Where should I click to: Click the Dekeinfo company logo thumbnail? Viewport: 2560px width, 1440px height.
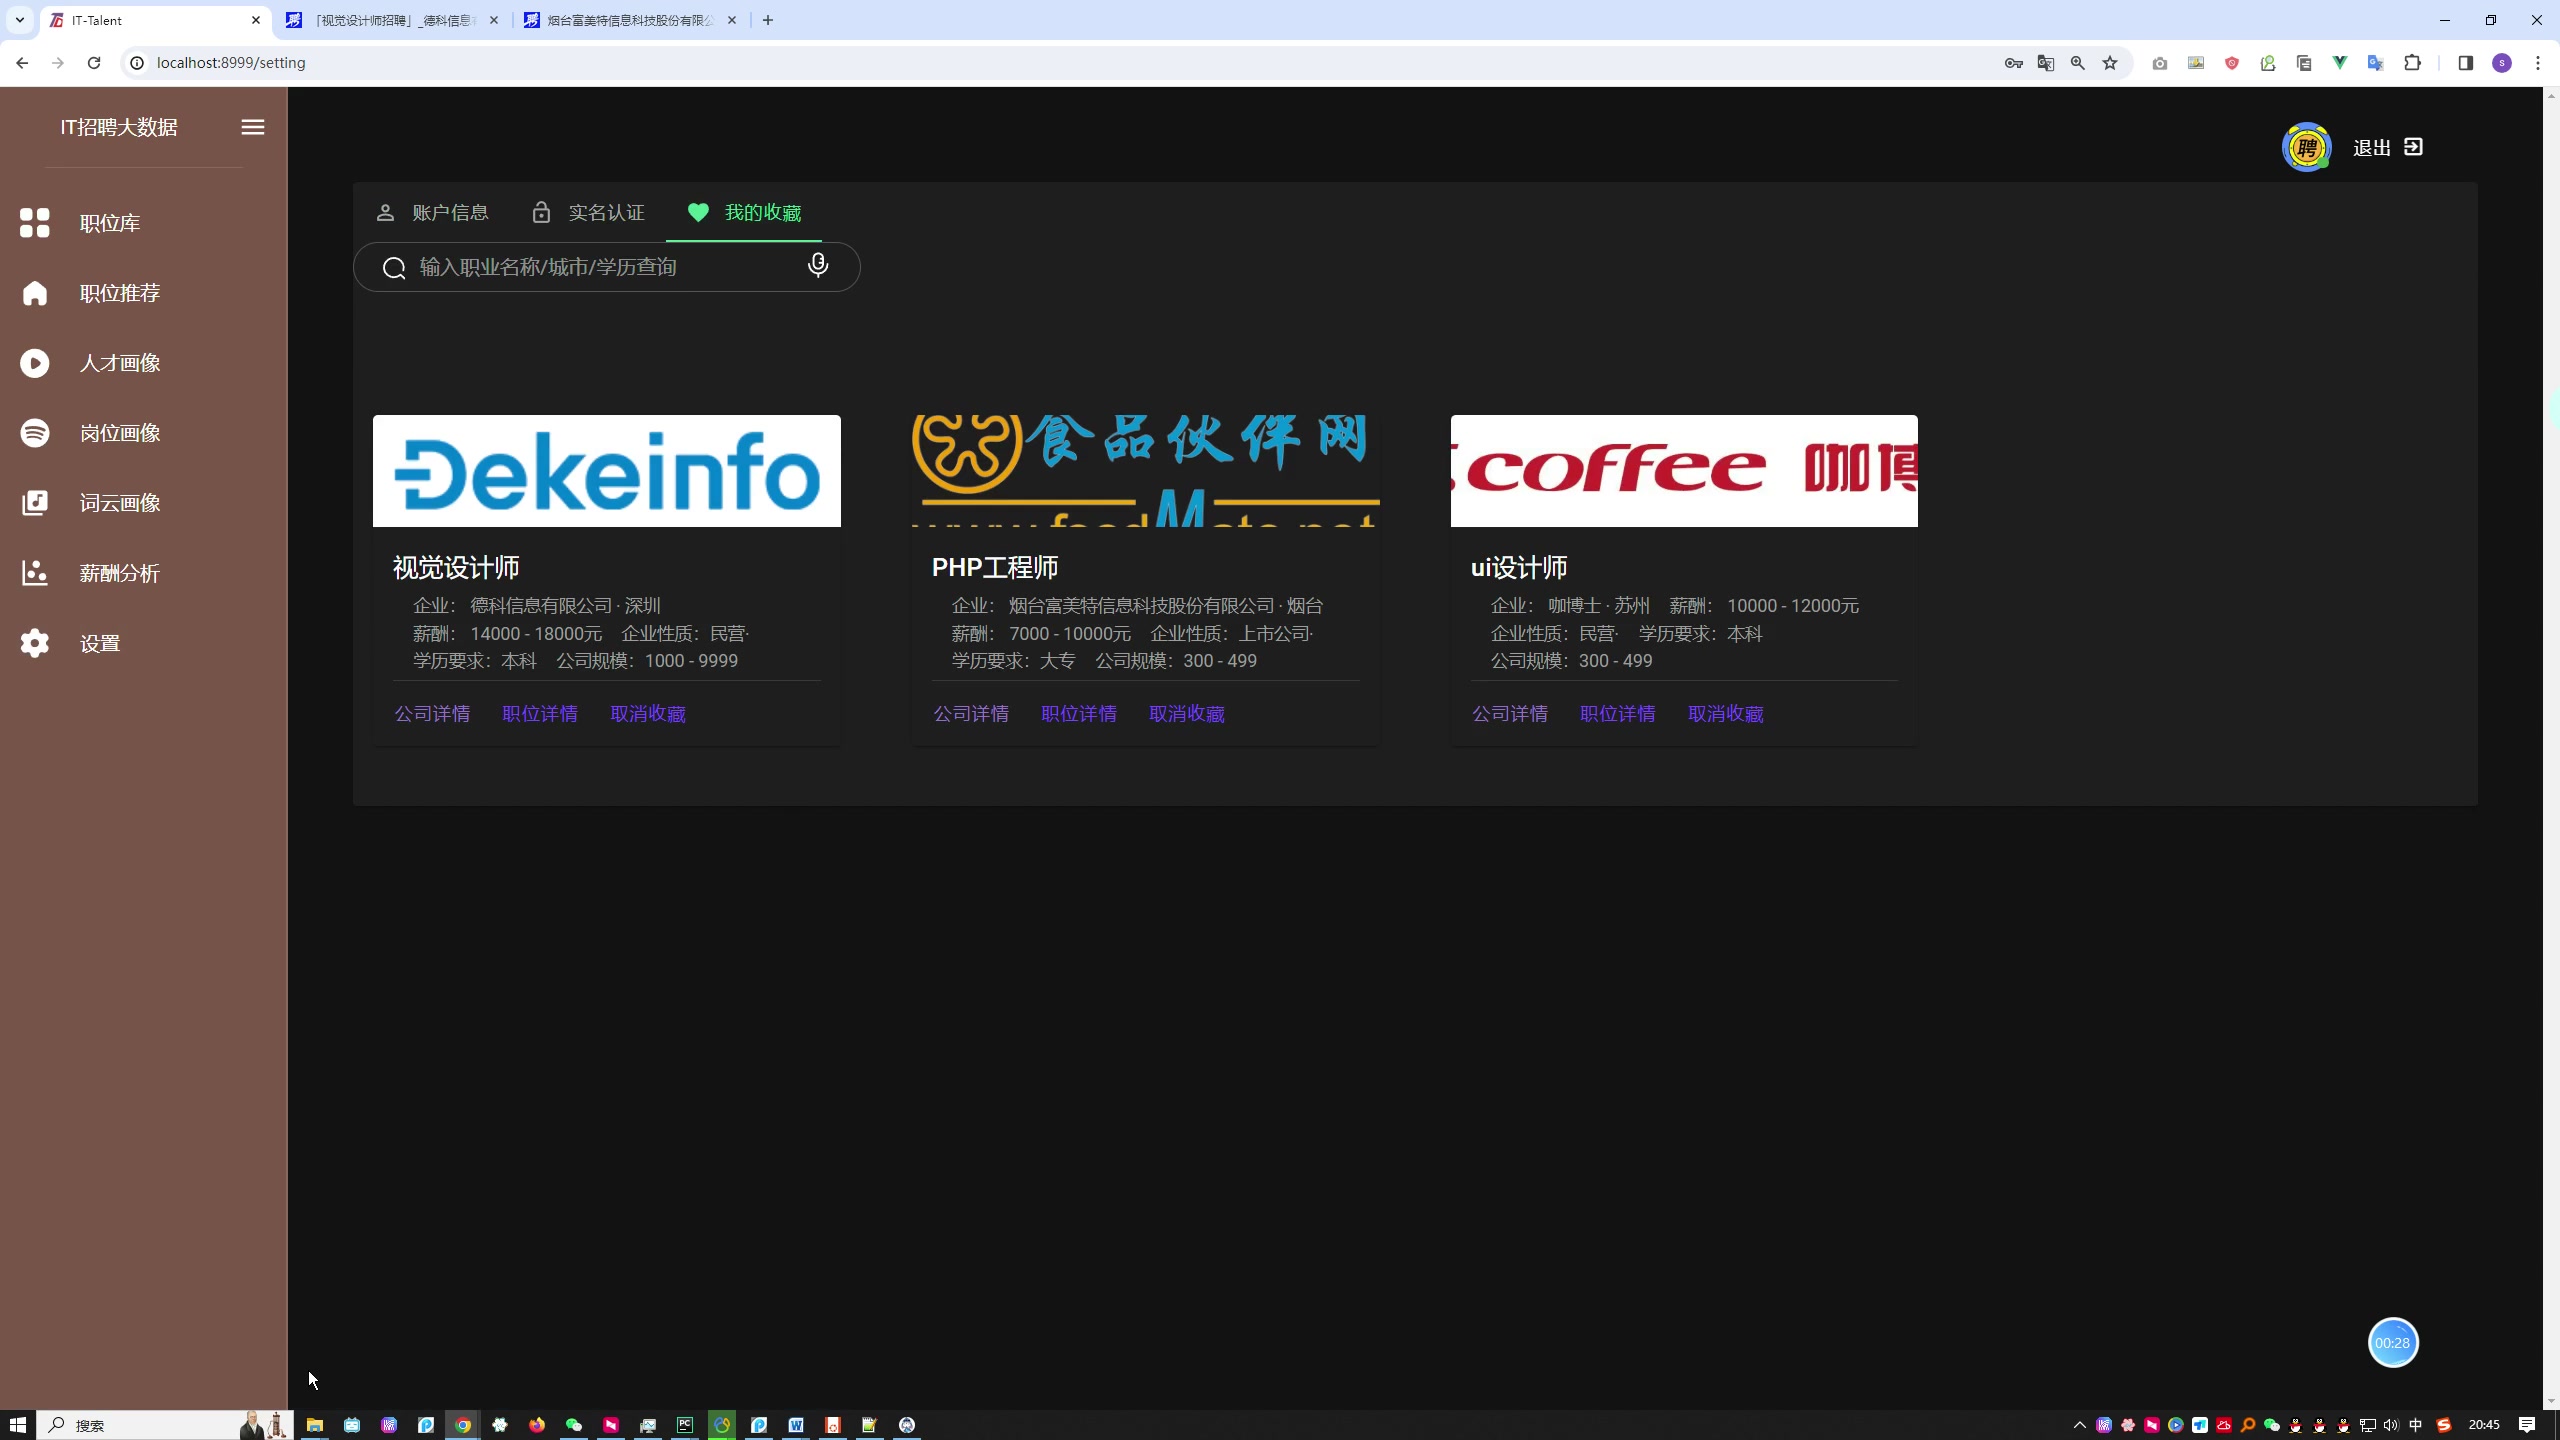[606, 470]
